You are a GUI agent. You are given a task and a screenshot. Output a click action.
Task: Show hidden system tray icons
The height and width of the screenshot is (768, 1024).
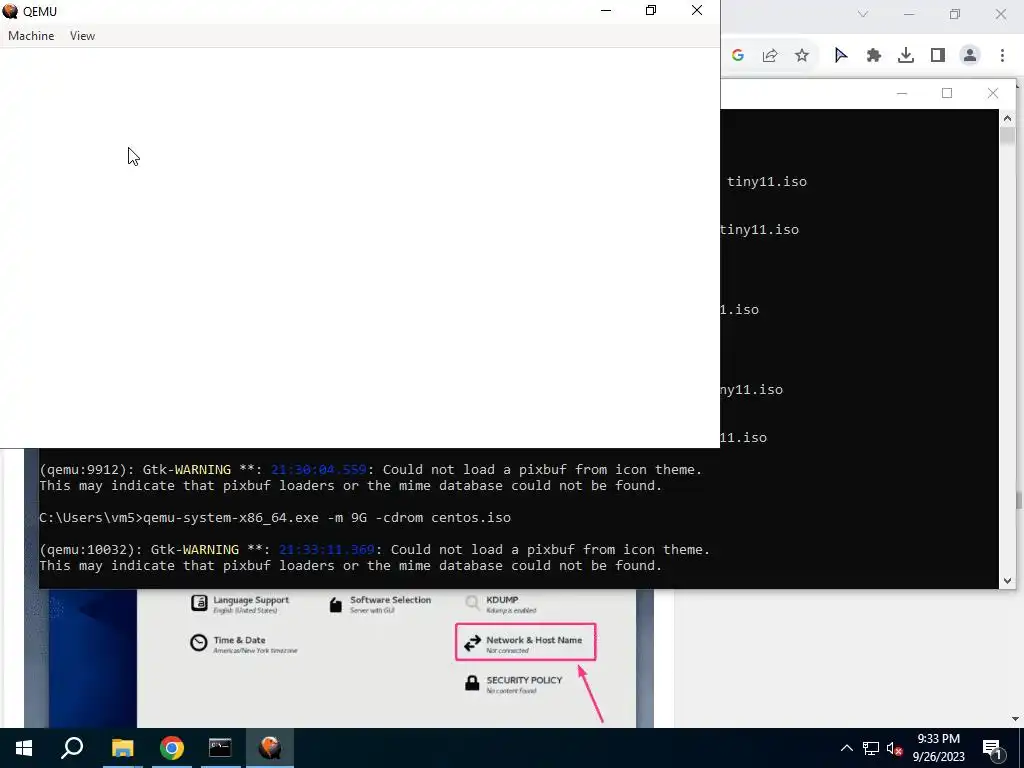coord(846,748)
